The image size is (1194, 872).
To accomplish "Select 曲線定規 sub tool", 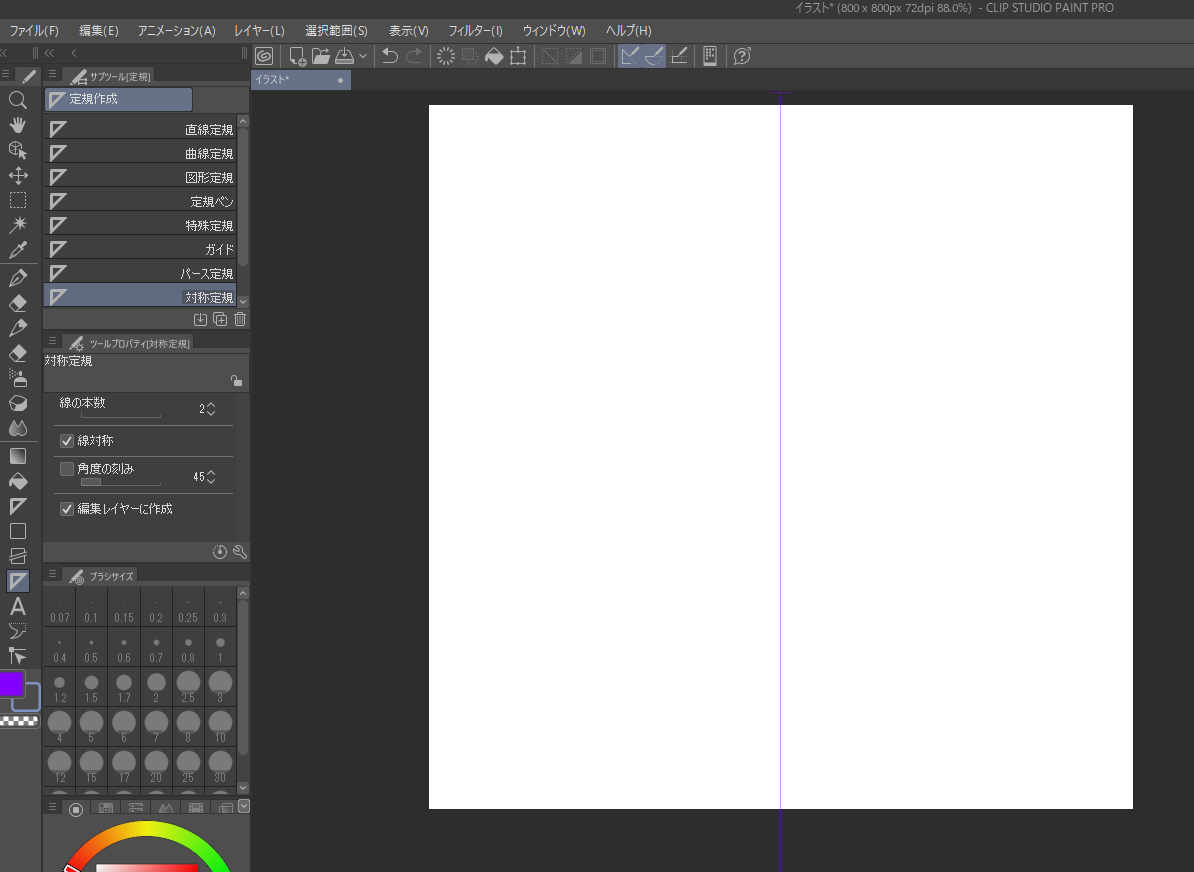I will 140,153.
